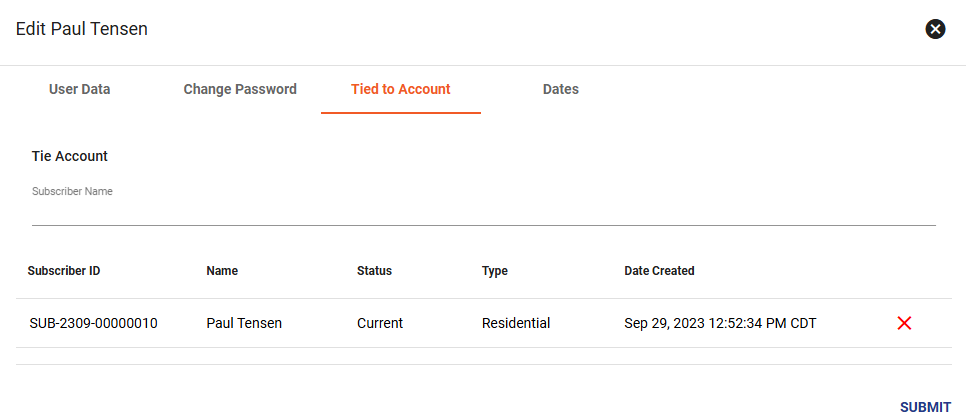The image size is (966, 419).
Task: Remove tied account with red X icon
Action: tap(904, 323)
